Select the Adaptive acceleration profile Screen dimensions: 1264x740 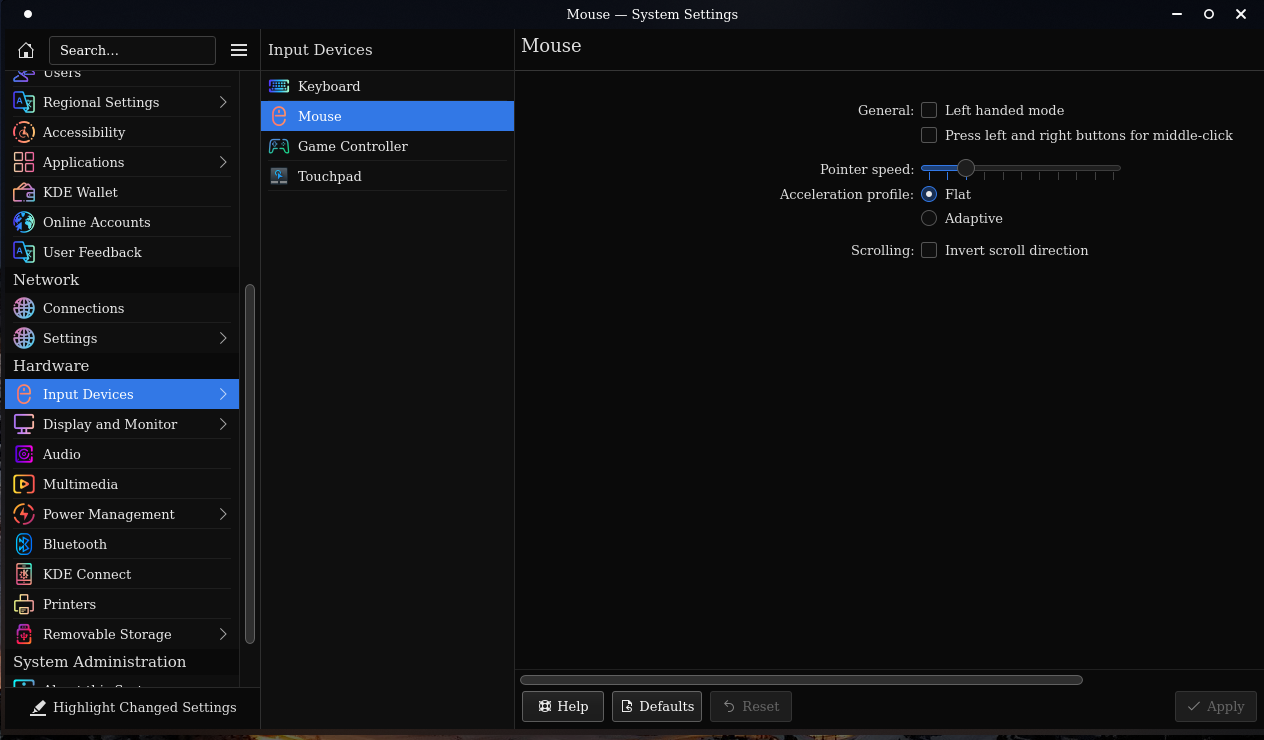929,218
